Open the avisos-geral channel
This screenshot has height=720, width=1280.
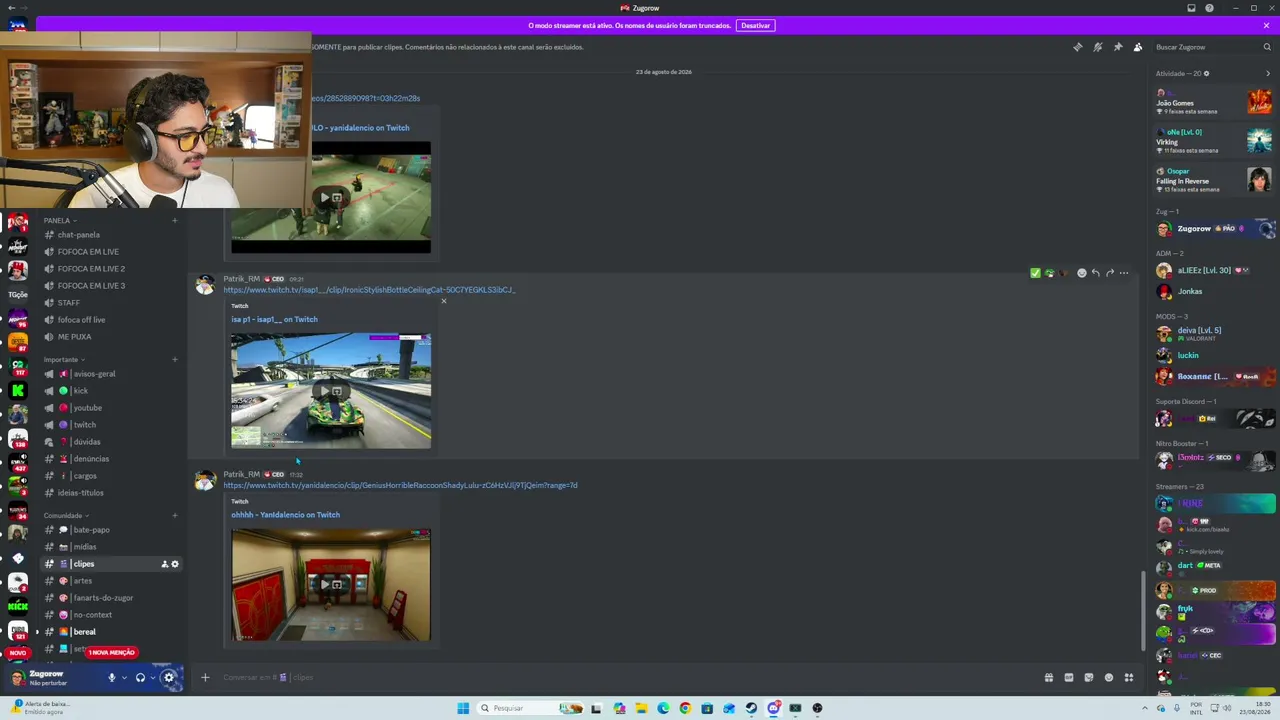click(111, 374)
